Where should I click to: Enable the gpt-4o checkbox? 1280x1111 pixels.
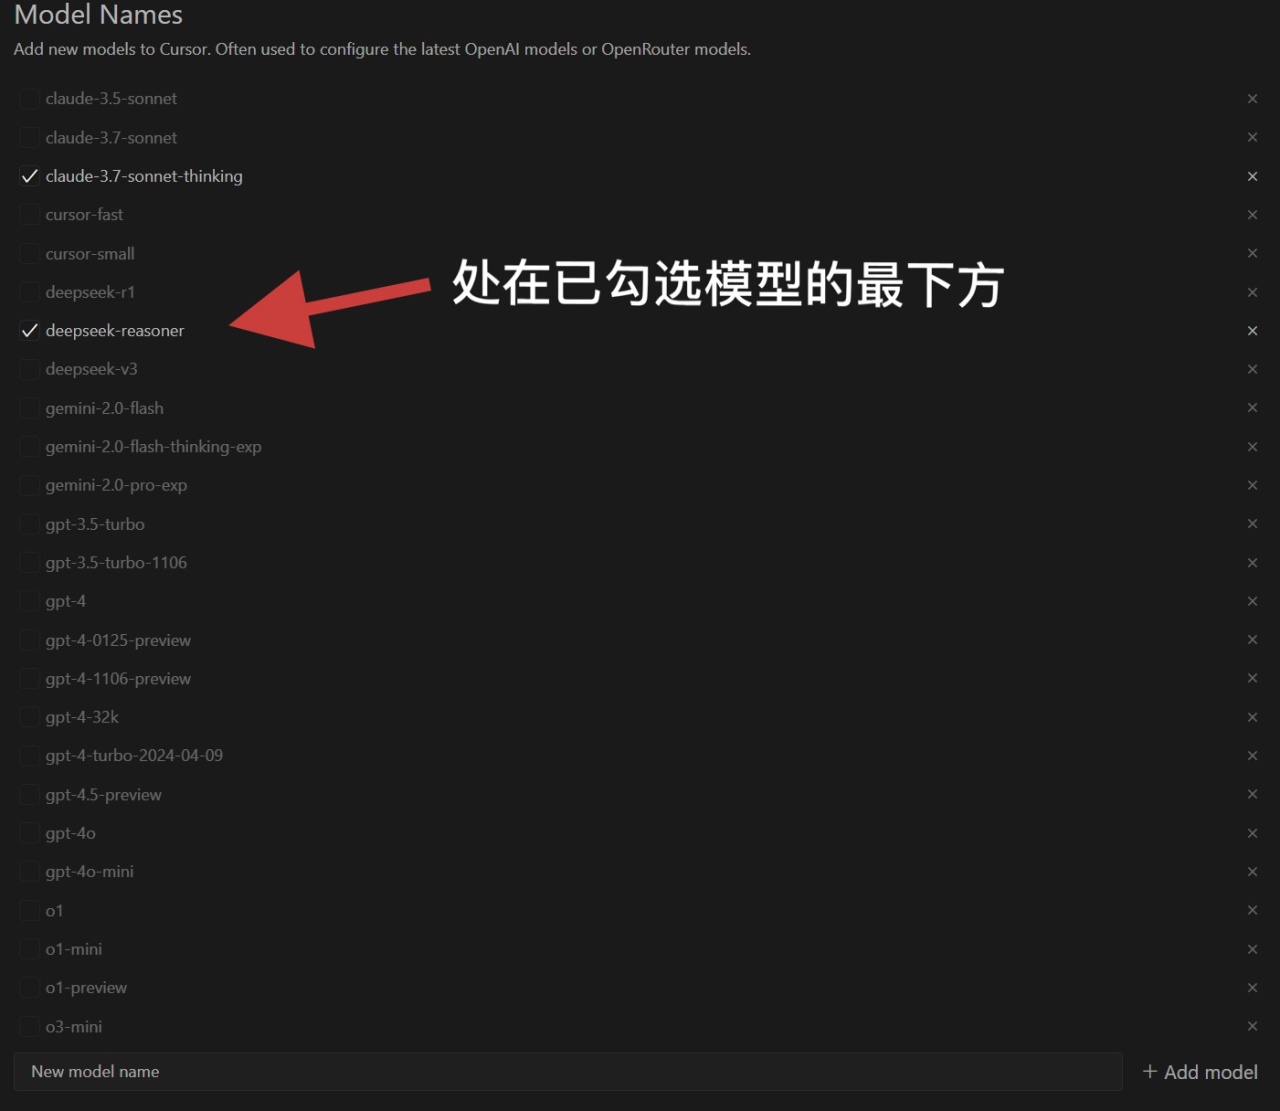pos(29,833)
